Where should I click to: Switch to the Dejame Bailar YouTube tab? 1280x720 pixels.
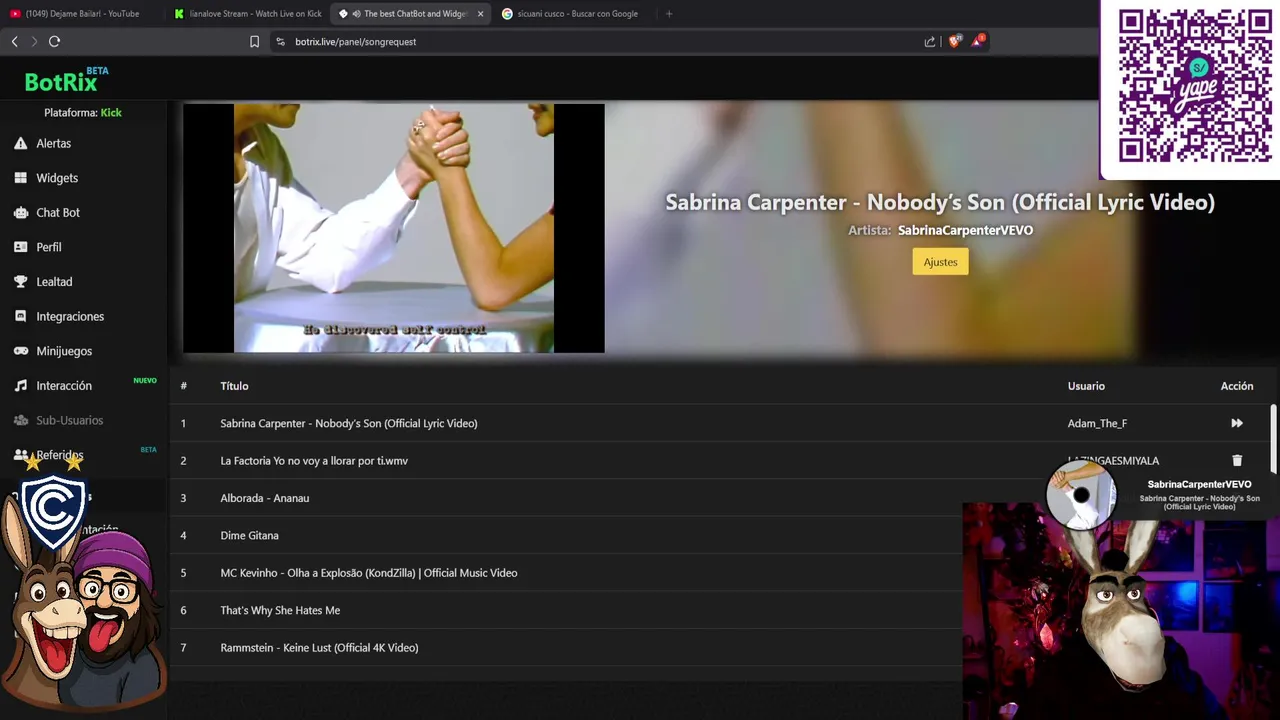(82, 14)
